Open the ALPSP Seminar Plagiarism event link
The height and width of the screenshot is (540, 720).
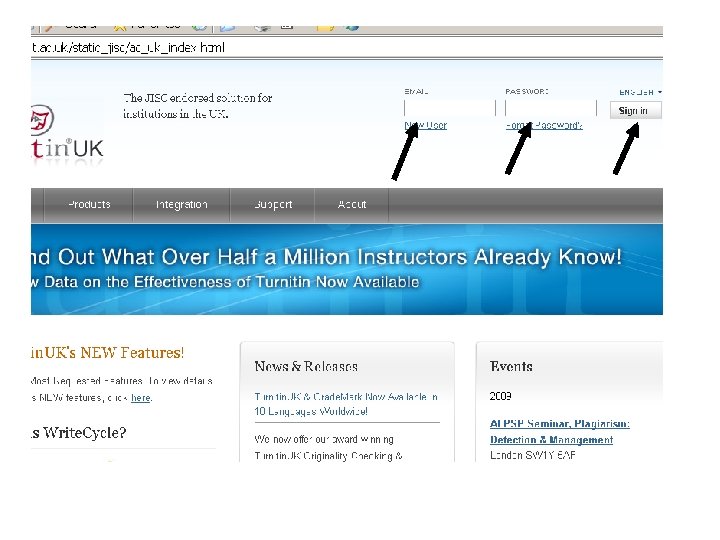(x=560, y=432)
